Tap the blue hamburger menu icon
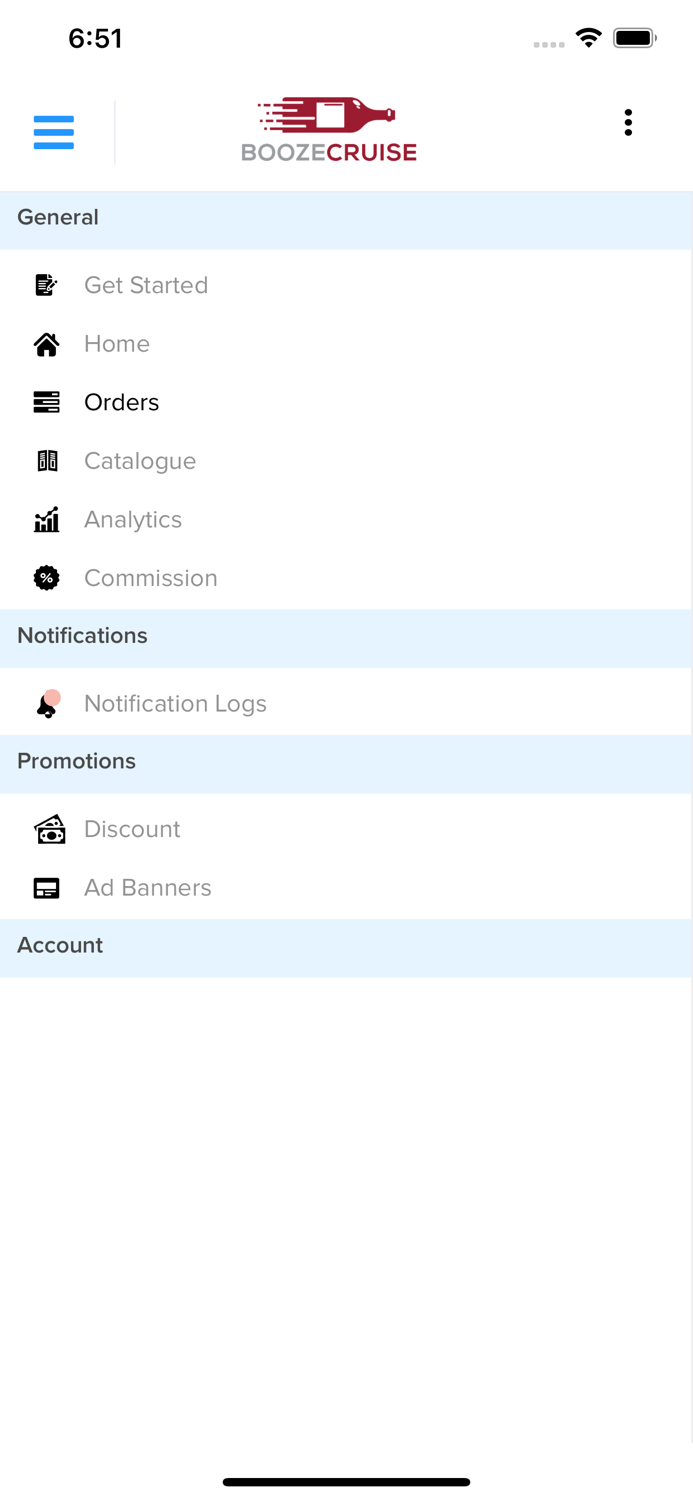693x1500 pixels. [54, 132]
